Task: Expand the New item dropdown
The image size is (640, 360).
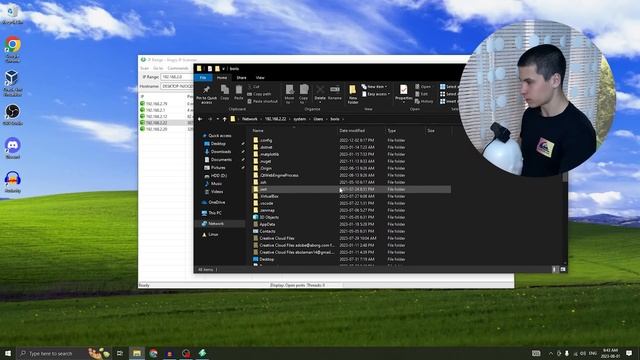Action: pos(374,87)
